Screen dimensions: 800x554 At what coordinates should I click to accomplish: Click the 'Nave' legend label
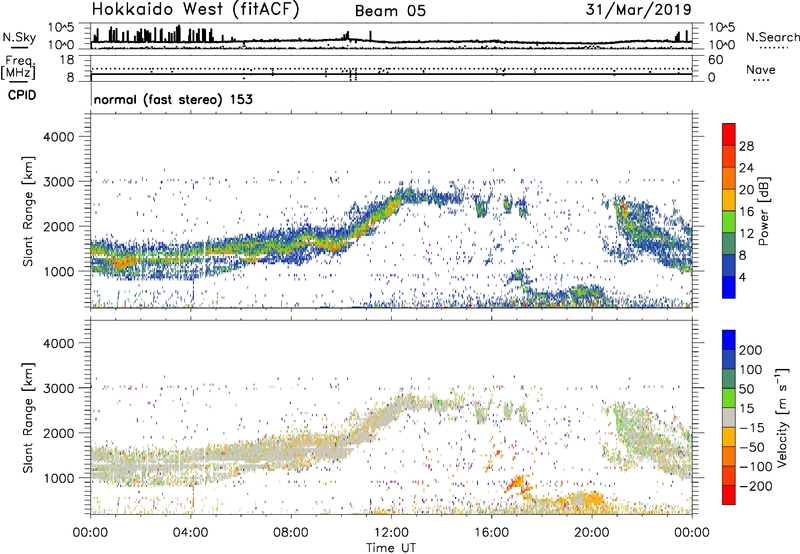[x=761, y=69]
